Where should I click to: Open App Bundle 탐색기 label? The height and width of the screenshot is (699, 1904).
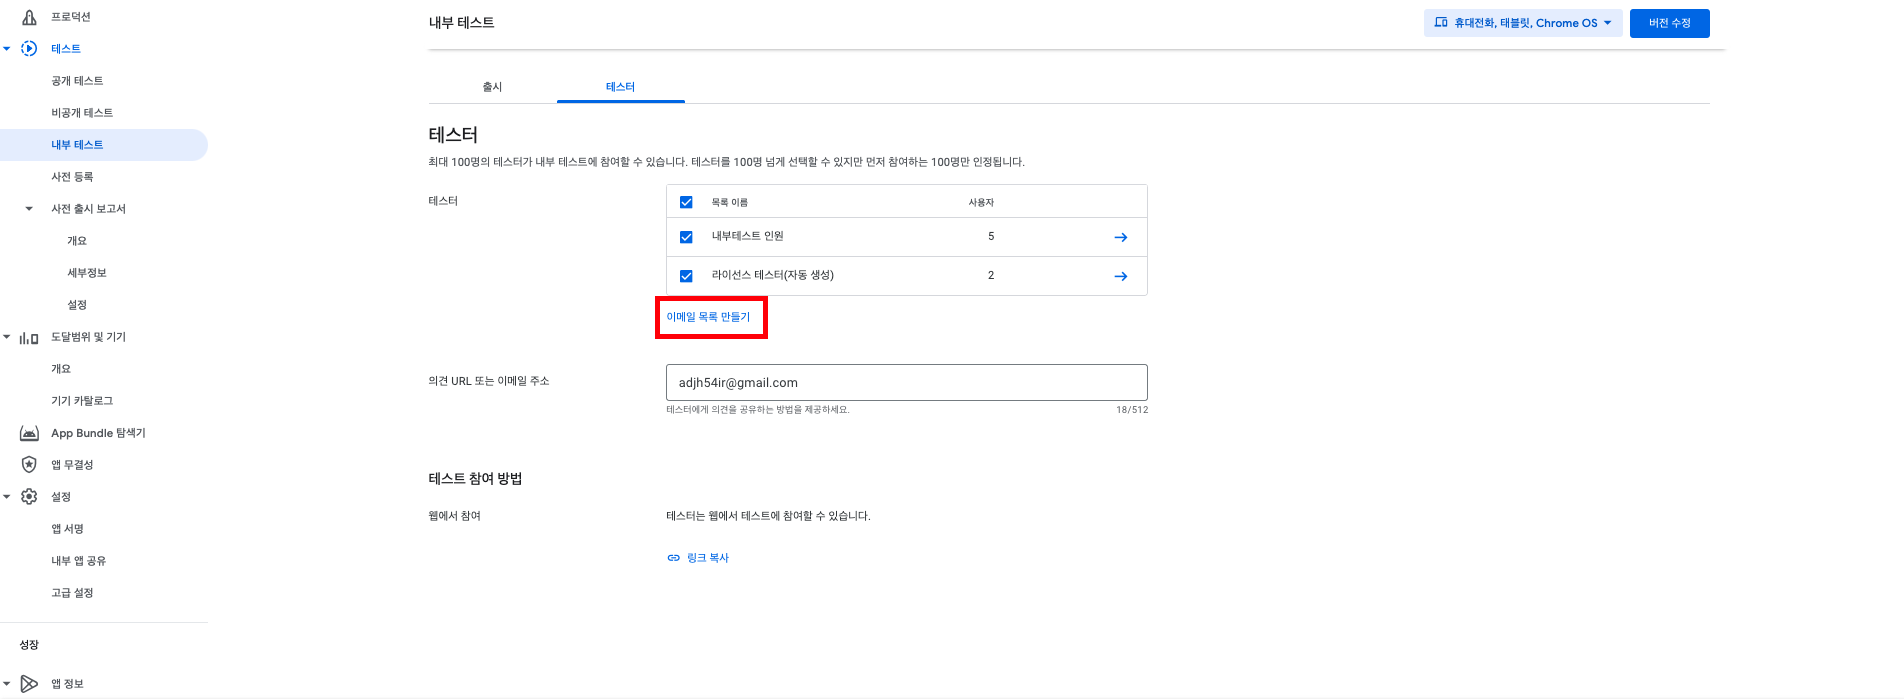click(x=98, y=433)
